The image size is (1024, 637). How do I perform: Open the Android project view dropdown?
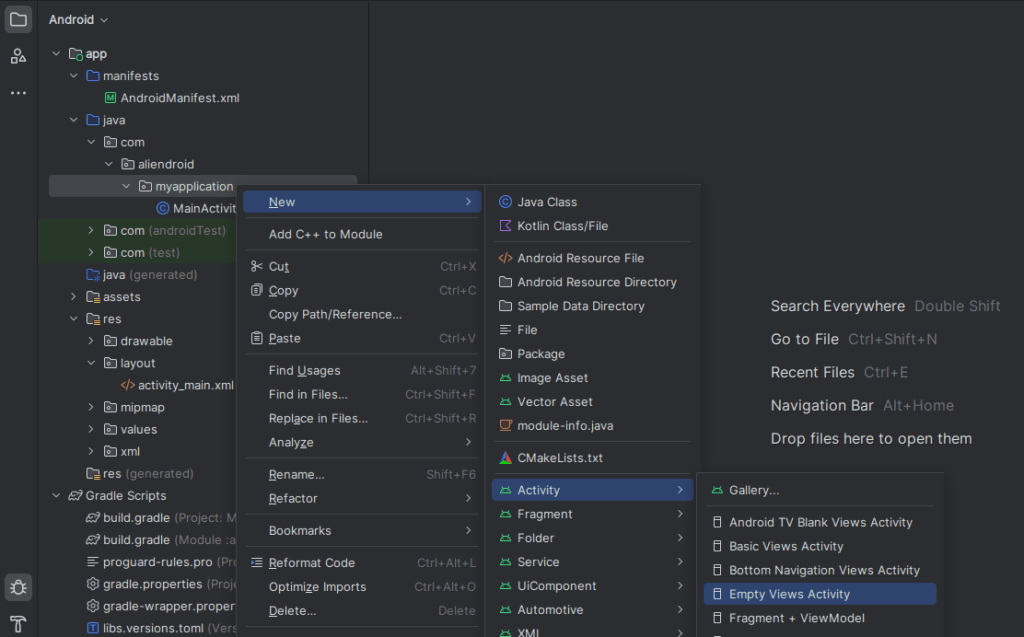pyautogui.click(x=78, y=20)
